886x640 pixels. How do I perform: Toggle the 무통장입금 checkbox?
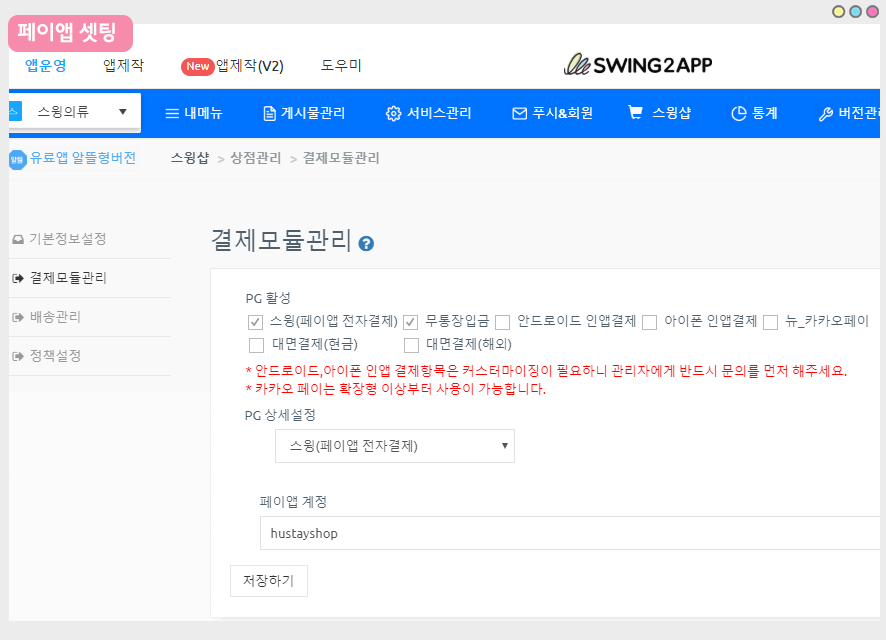[410, 322]
